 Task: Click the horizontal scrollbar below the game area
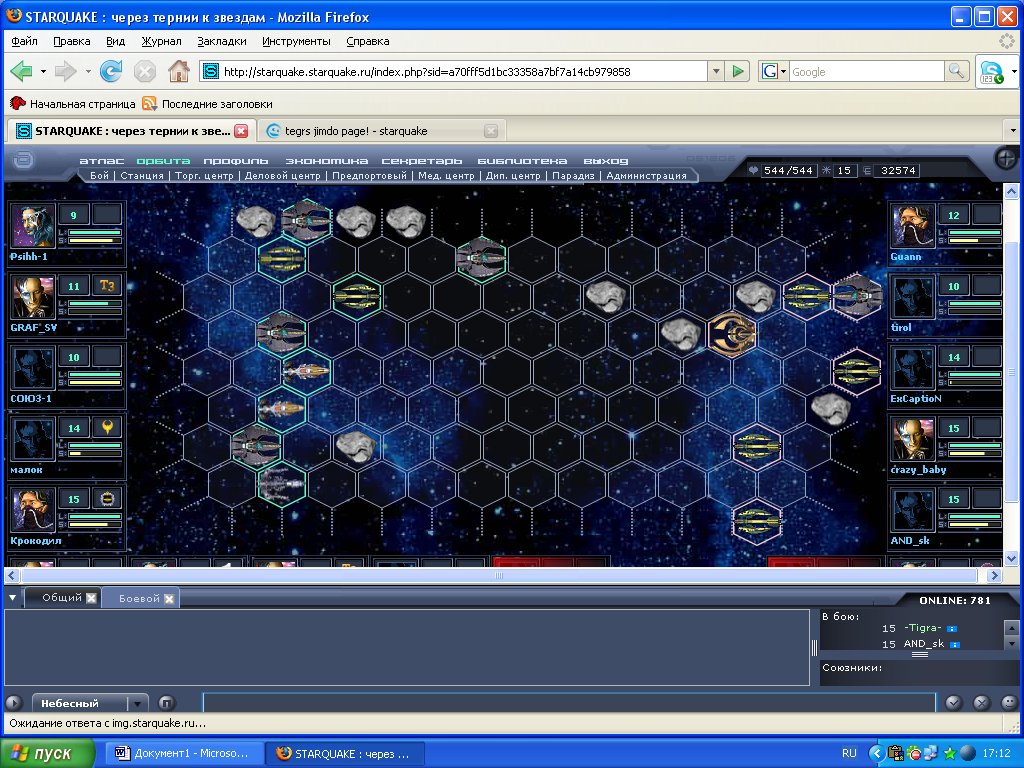(497, 576)
